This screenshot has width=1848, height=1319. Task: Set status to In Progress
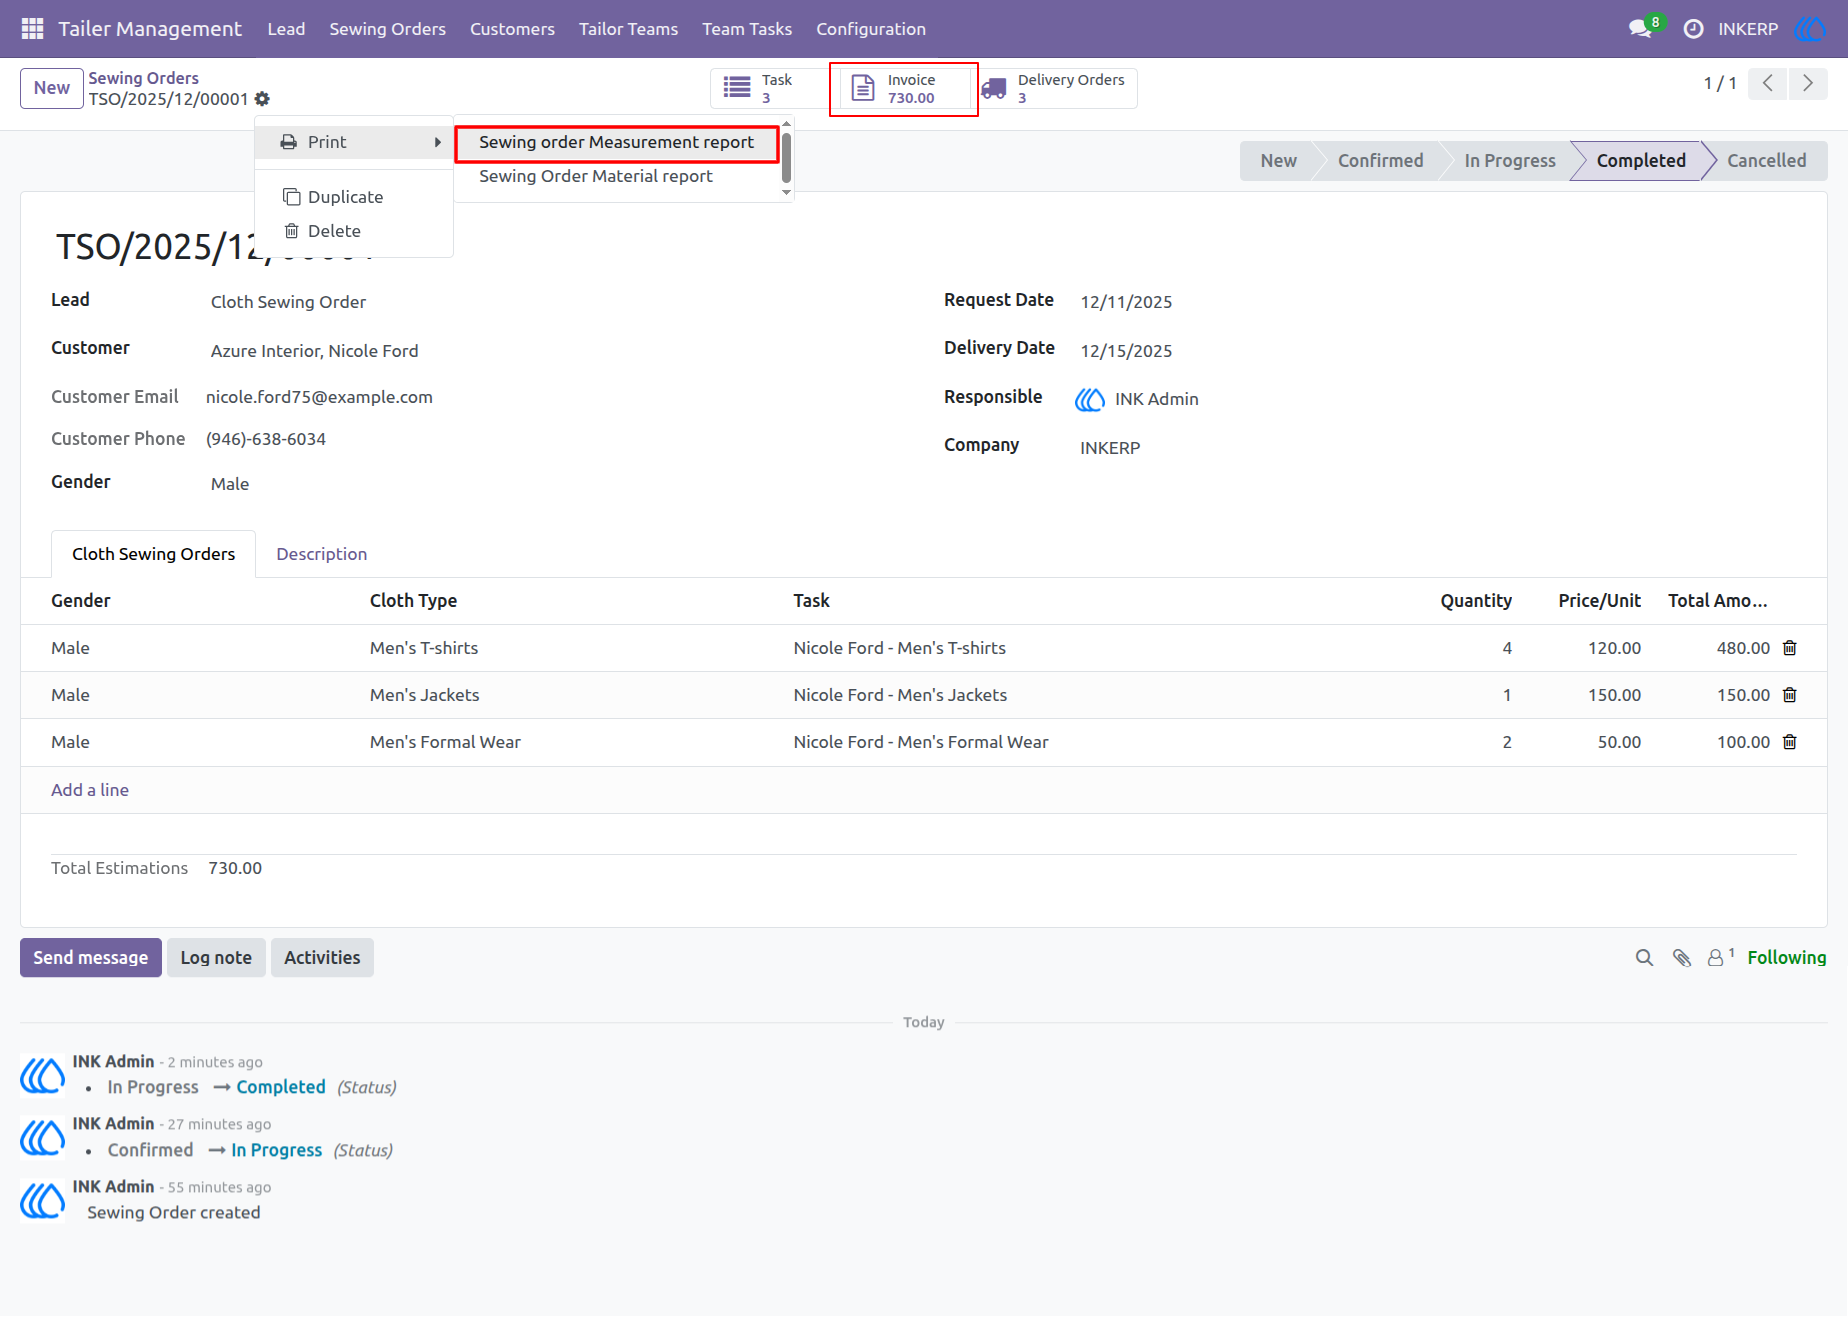click(x=1510, y=161)
